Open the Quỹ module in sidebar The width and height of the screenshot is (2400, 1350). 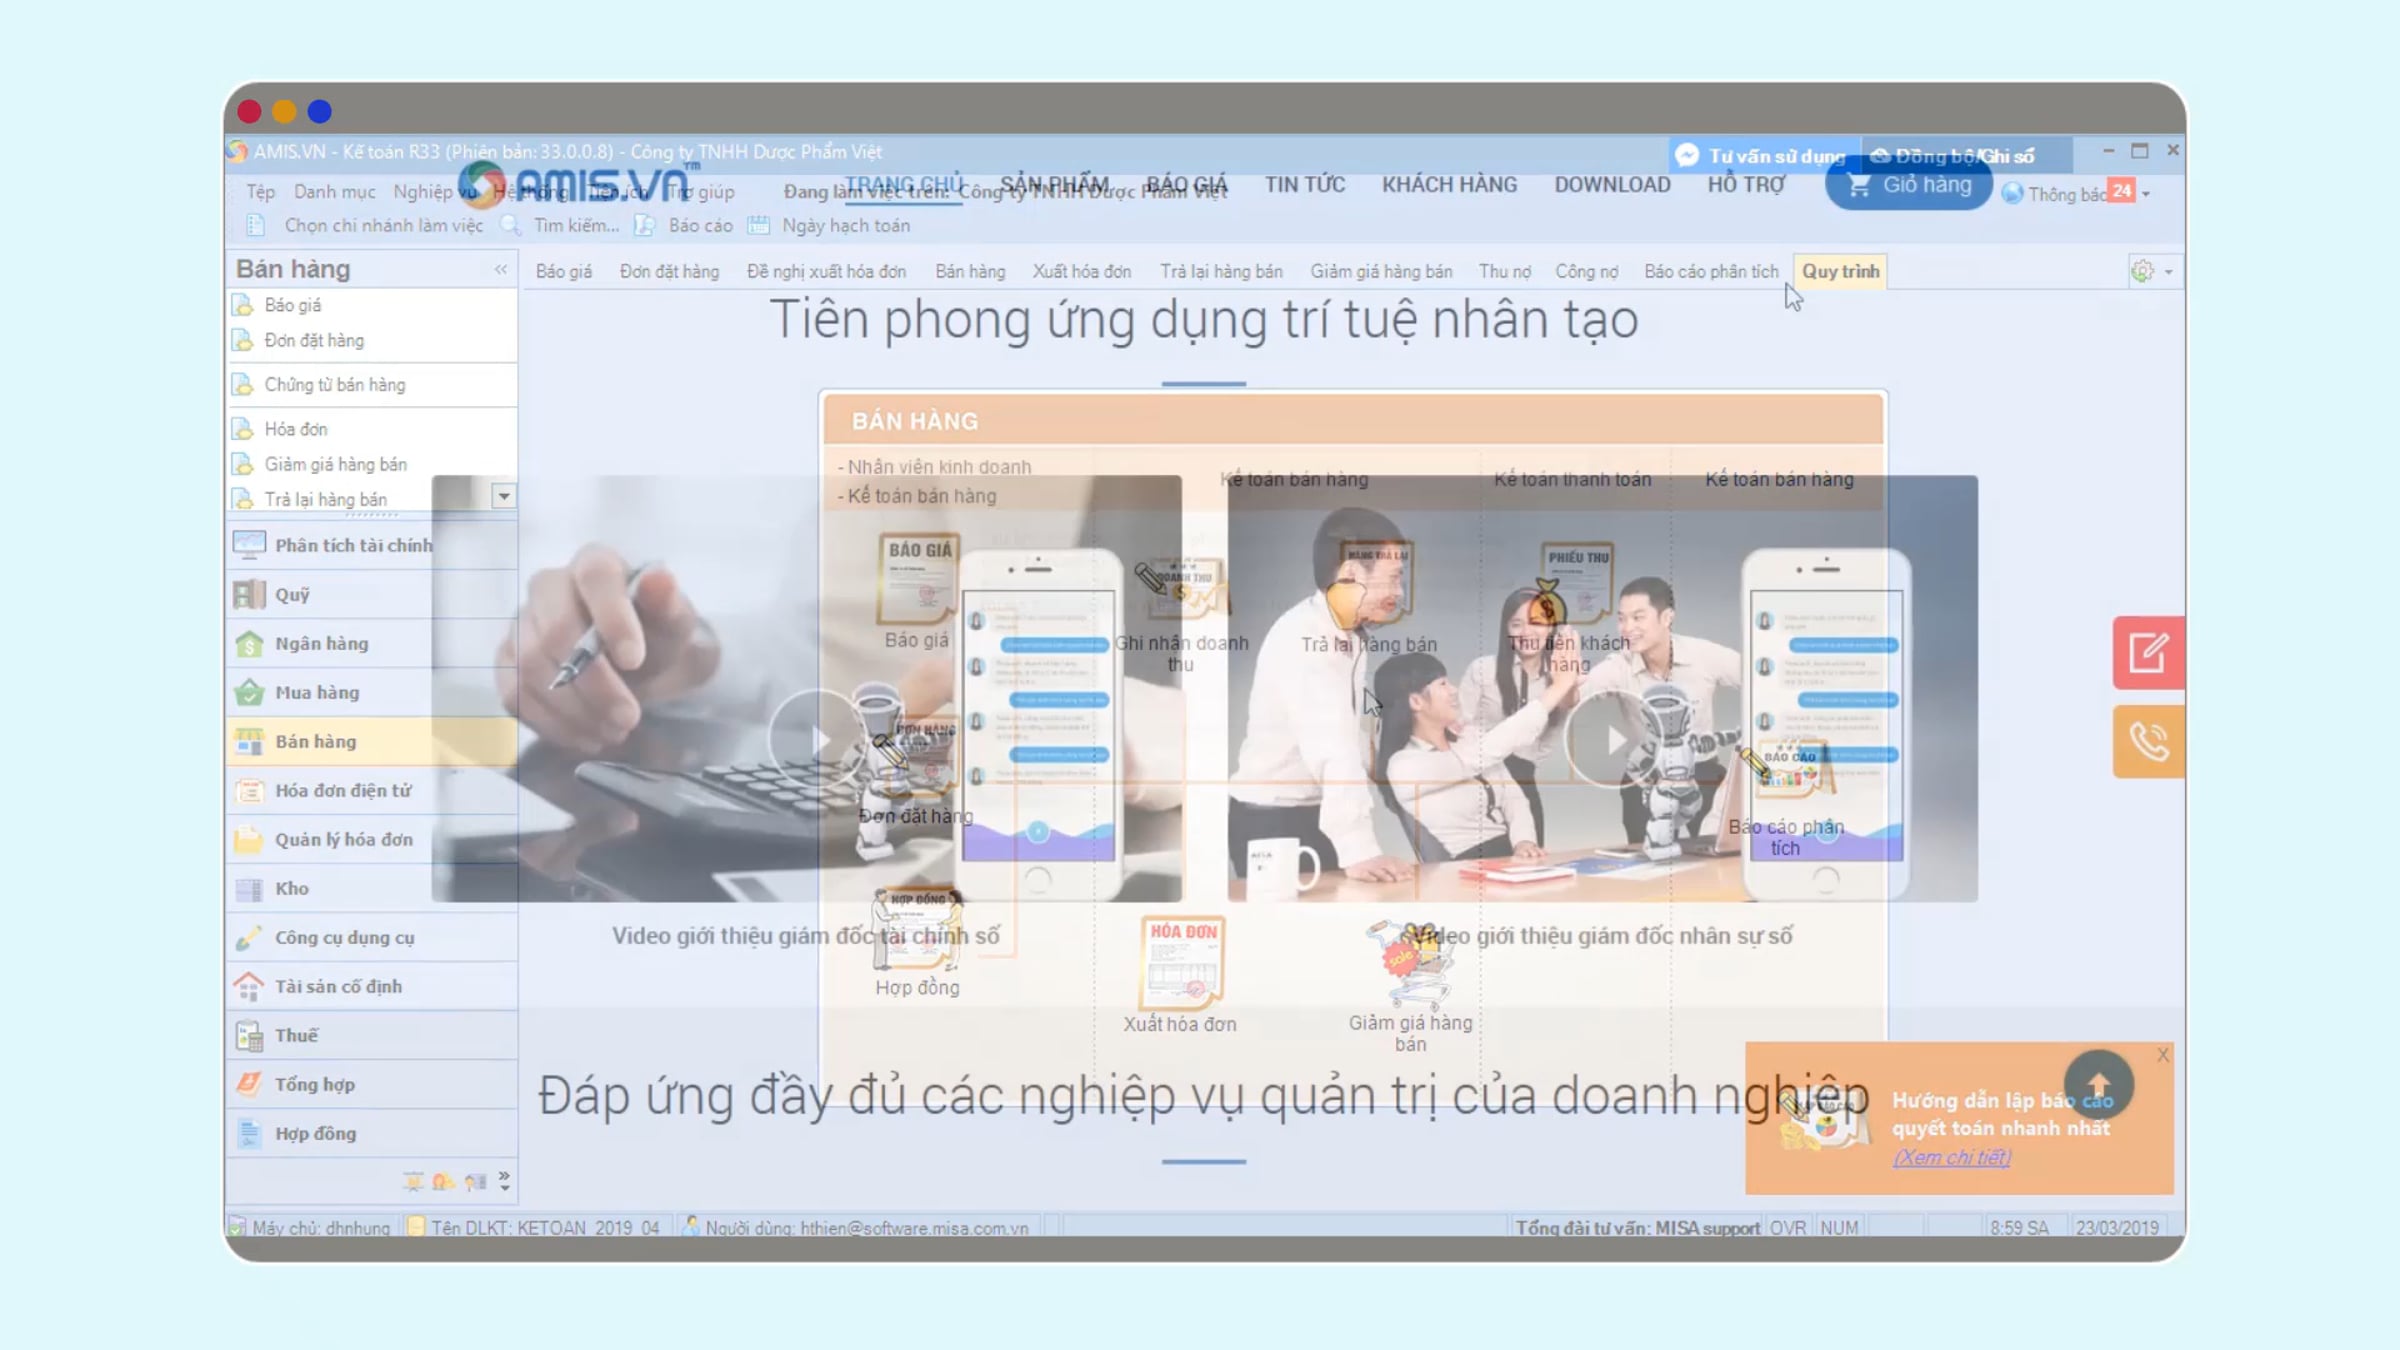point(372,594)
